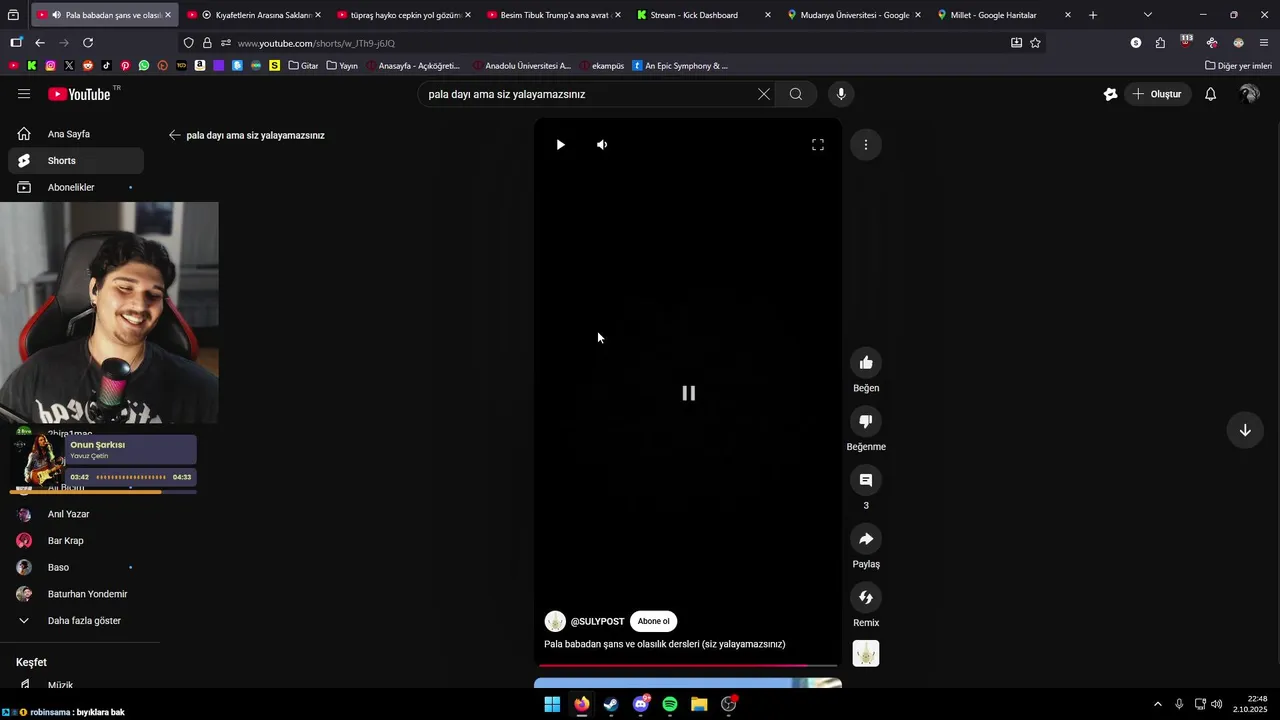Open Abonelikler in the sidebar
Screen dimensions: 1280x720
(x=76, y=187)
